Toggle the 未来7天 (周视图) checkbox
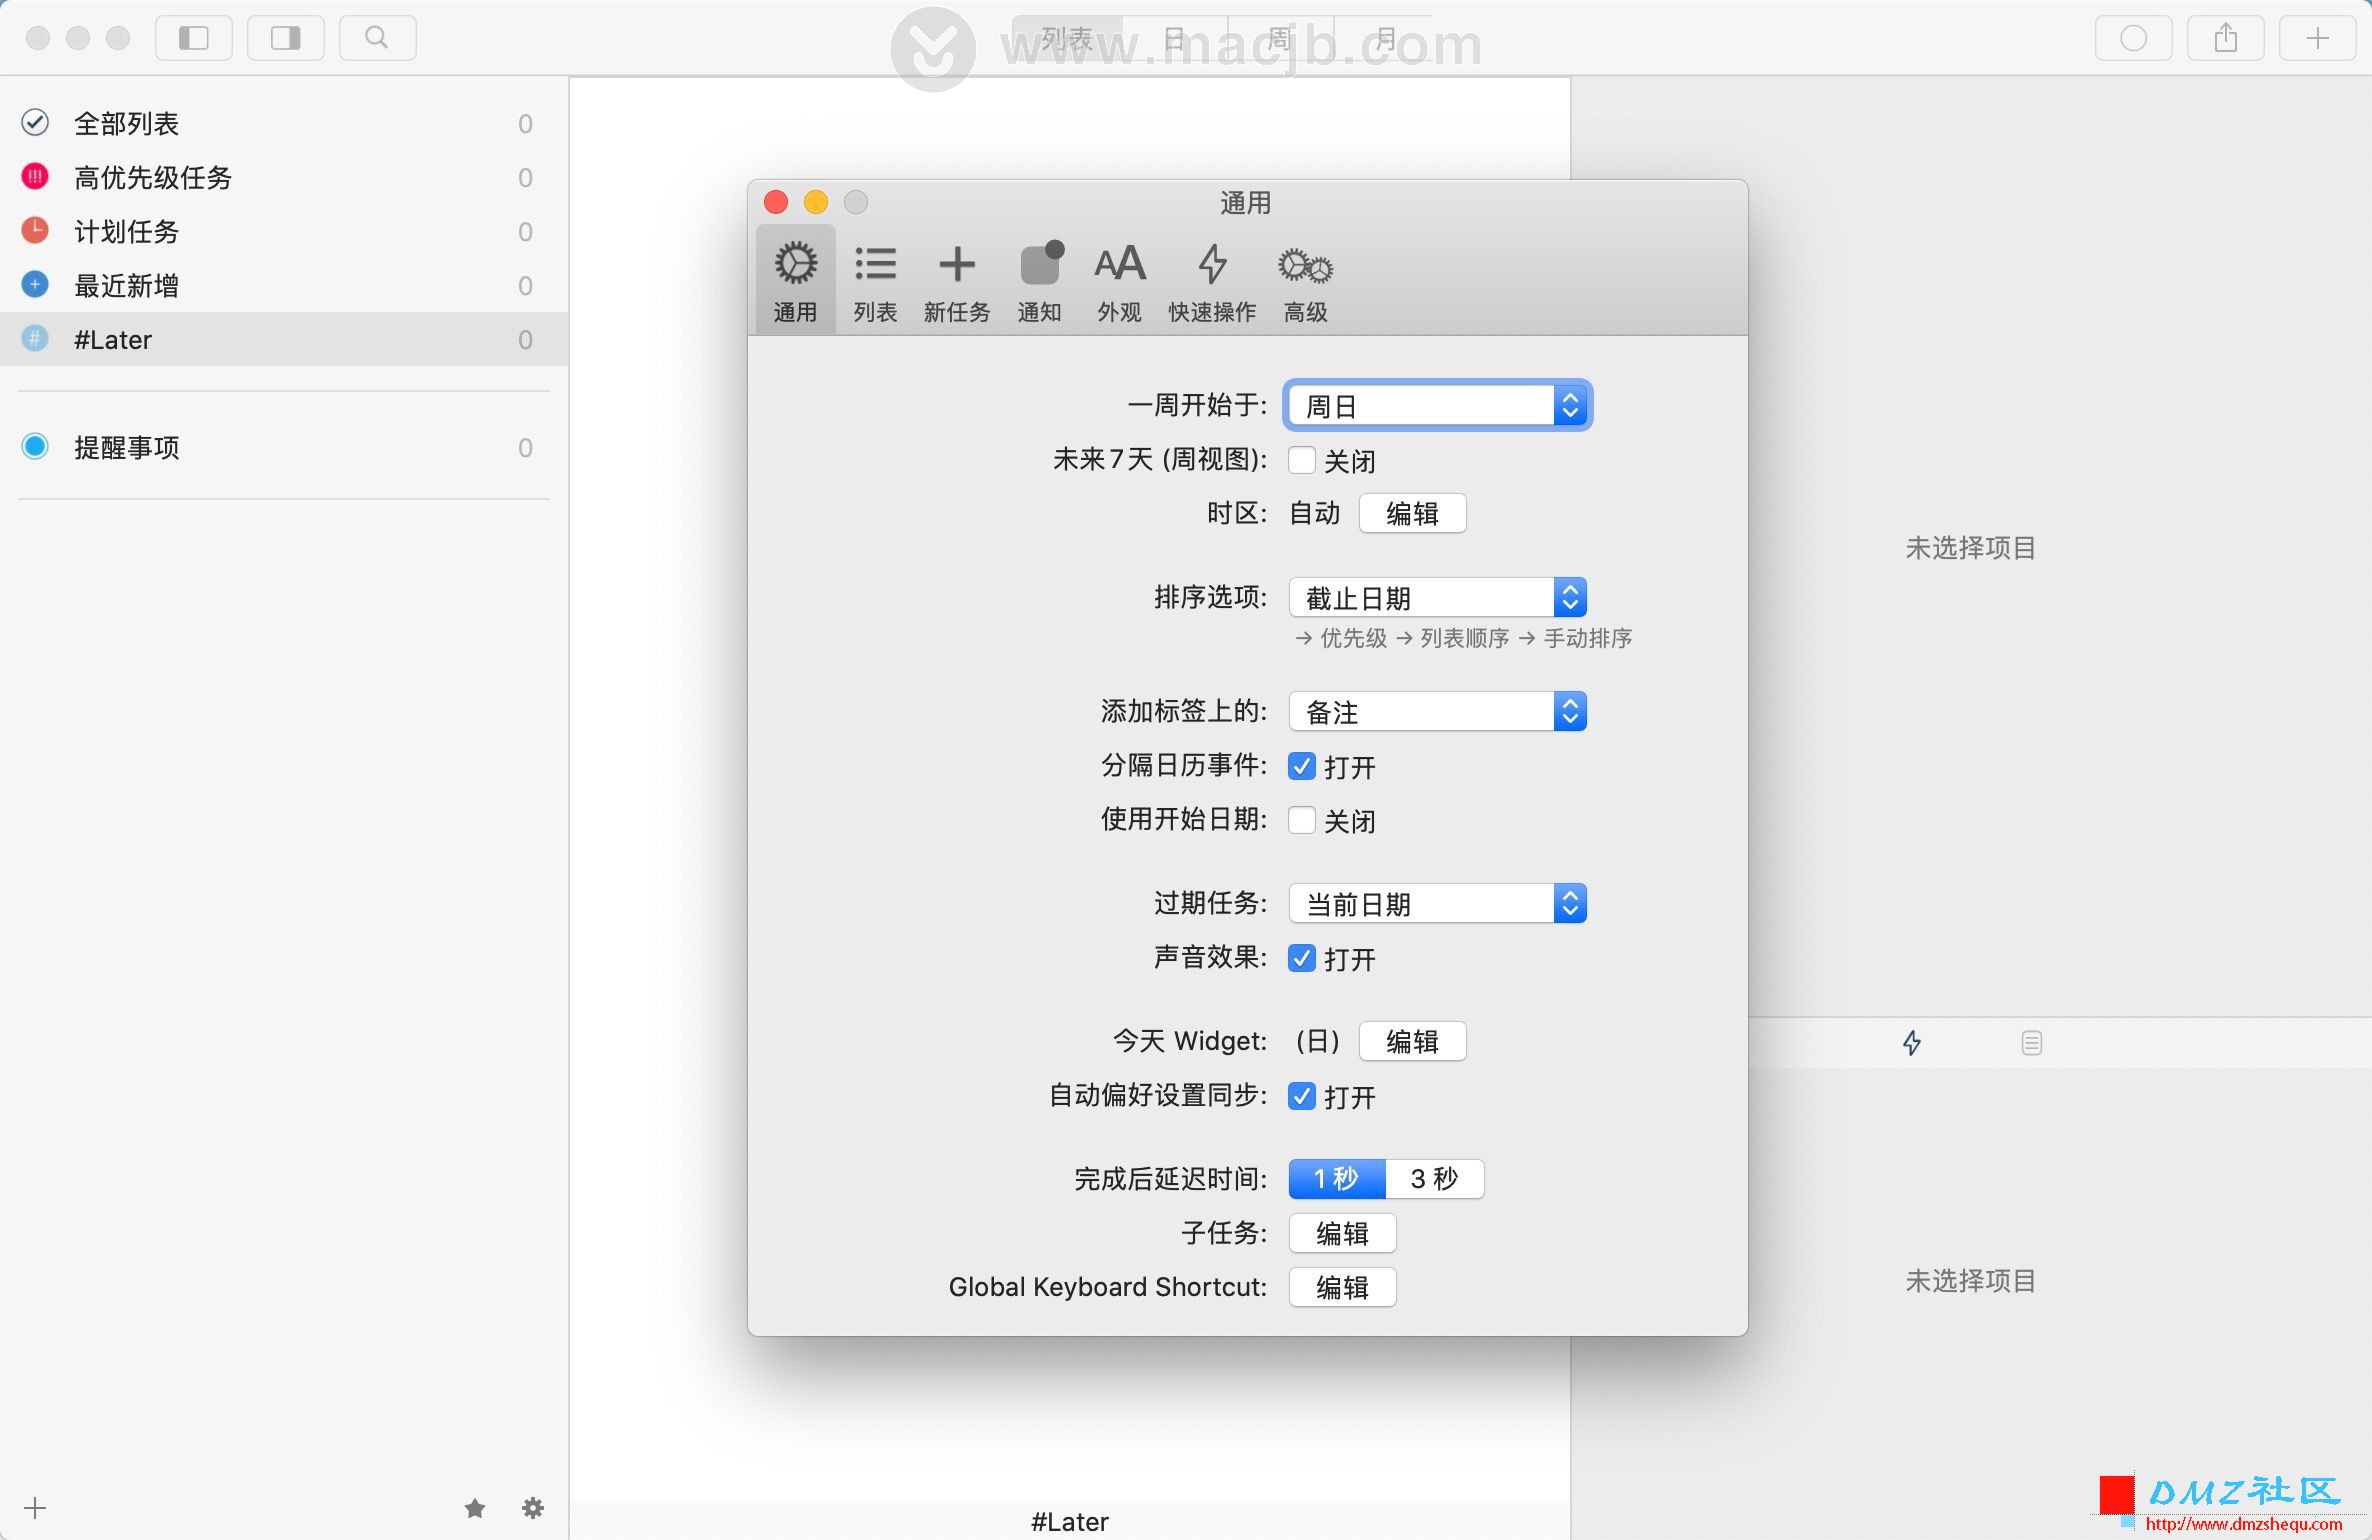Viewport: 2372px width, 1540px height. tap(1301, 460)
